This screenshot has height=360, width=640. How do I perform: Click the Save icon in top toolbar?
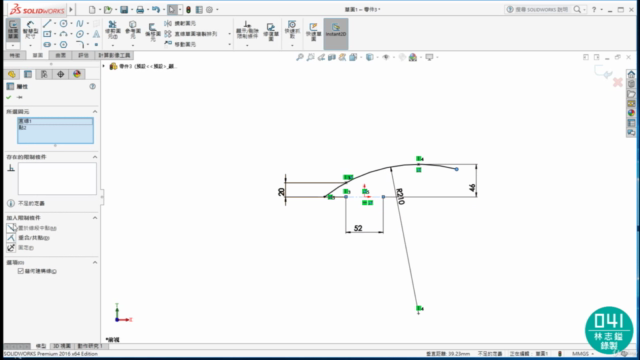coord(124,9)
